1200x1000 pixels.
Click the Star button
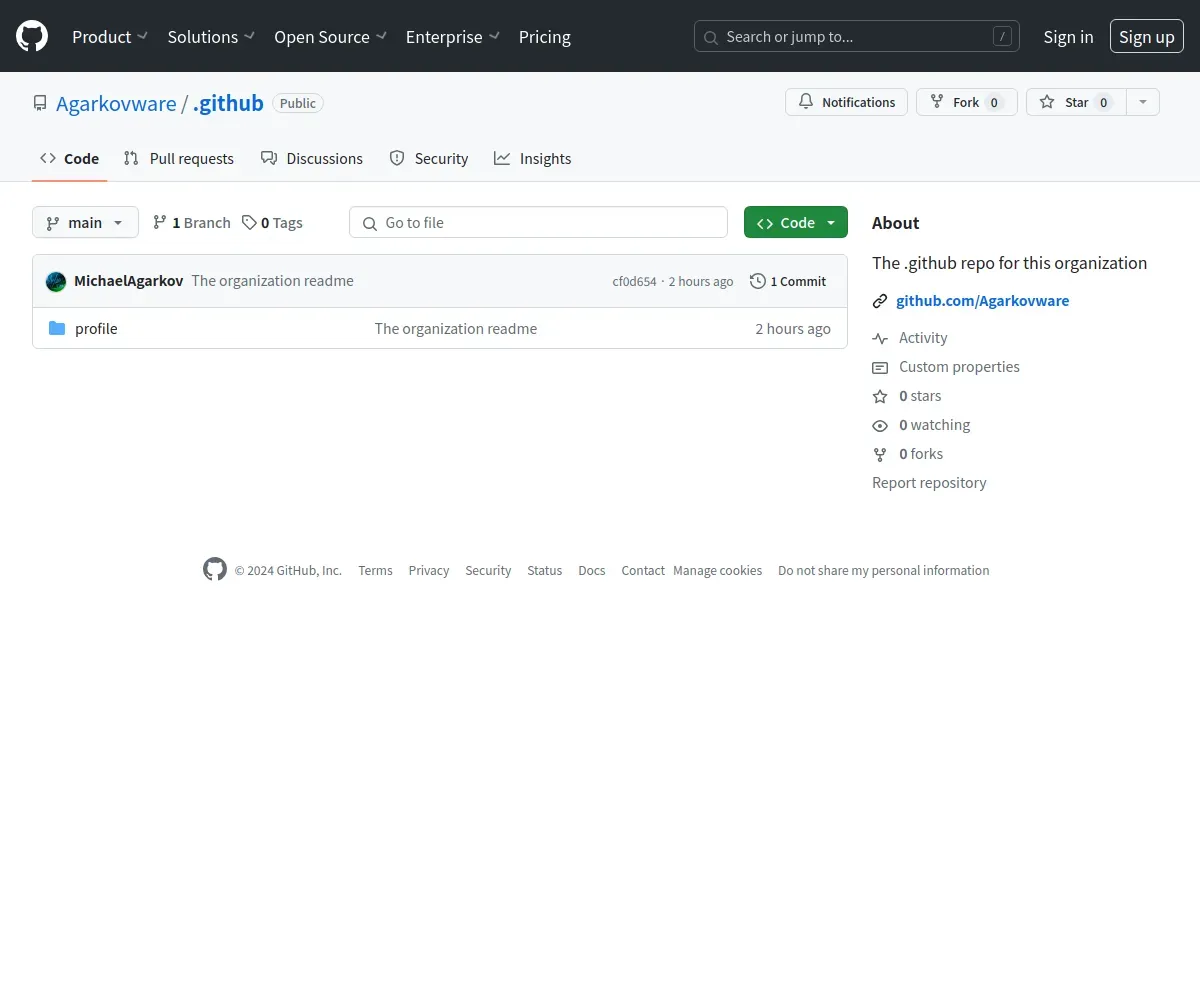[1076, 102]
